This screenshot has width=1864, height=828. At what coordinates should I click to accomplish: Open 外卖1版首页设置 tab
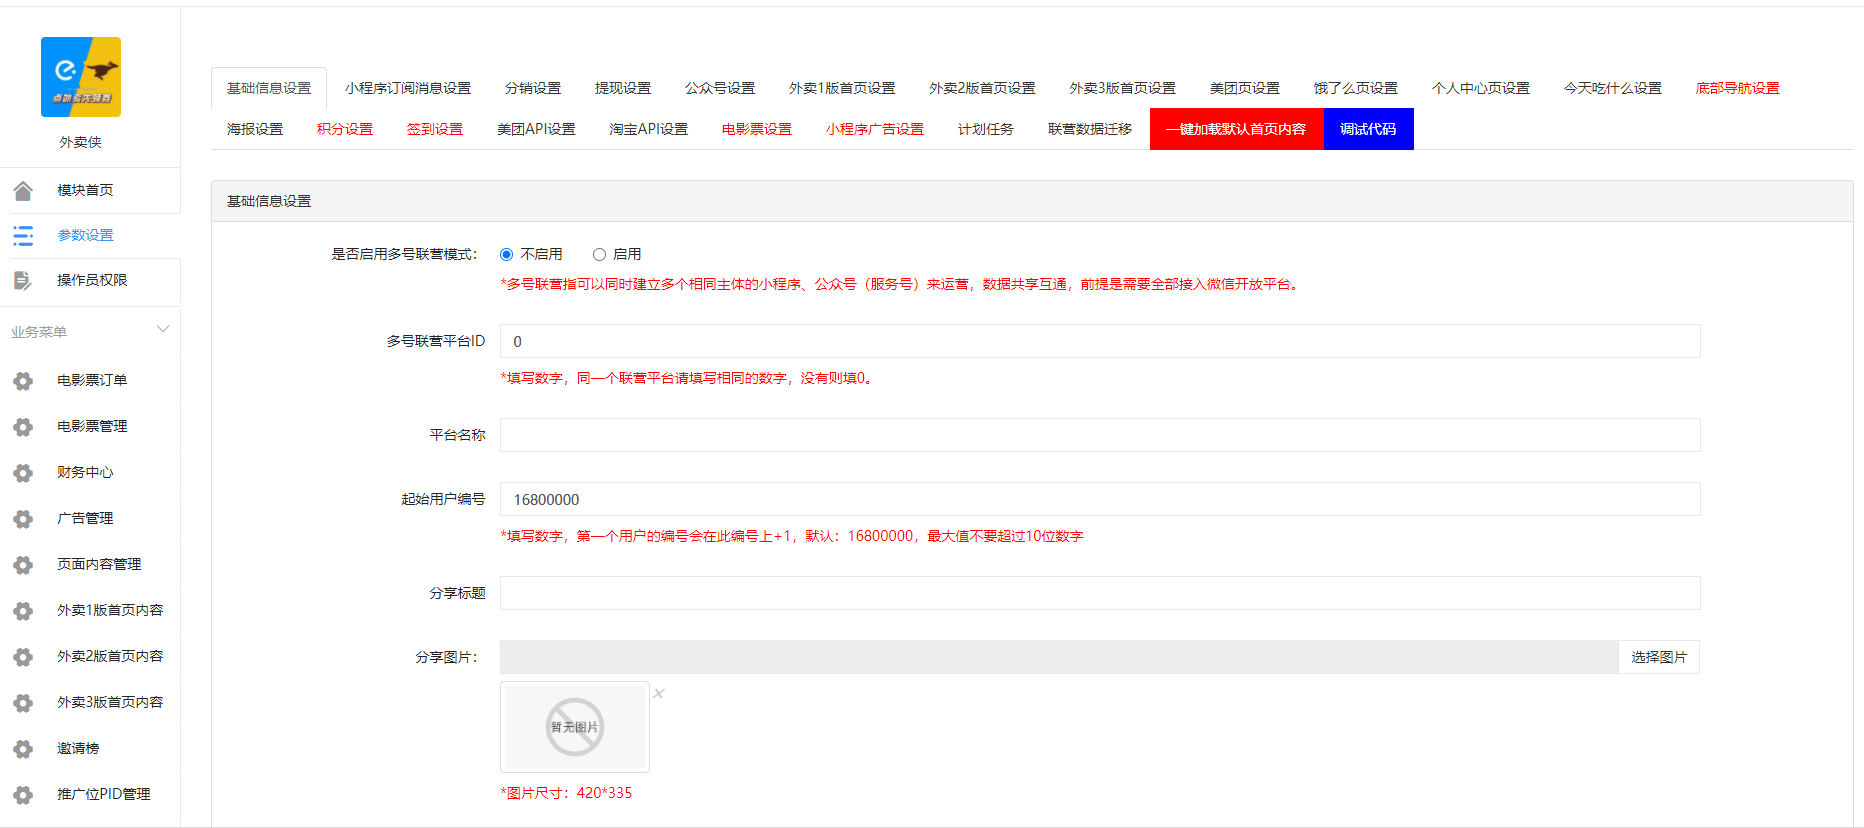coord(842,88)
